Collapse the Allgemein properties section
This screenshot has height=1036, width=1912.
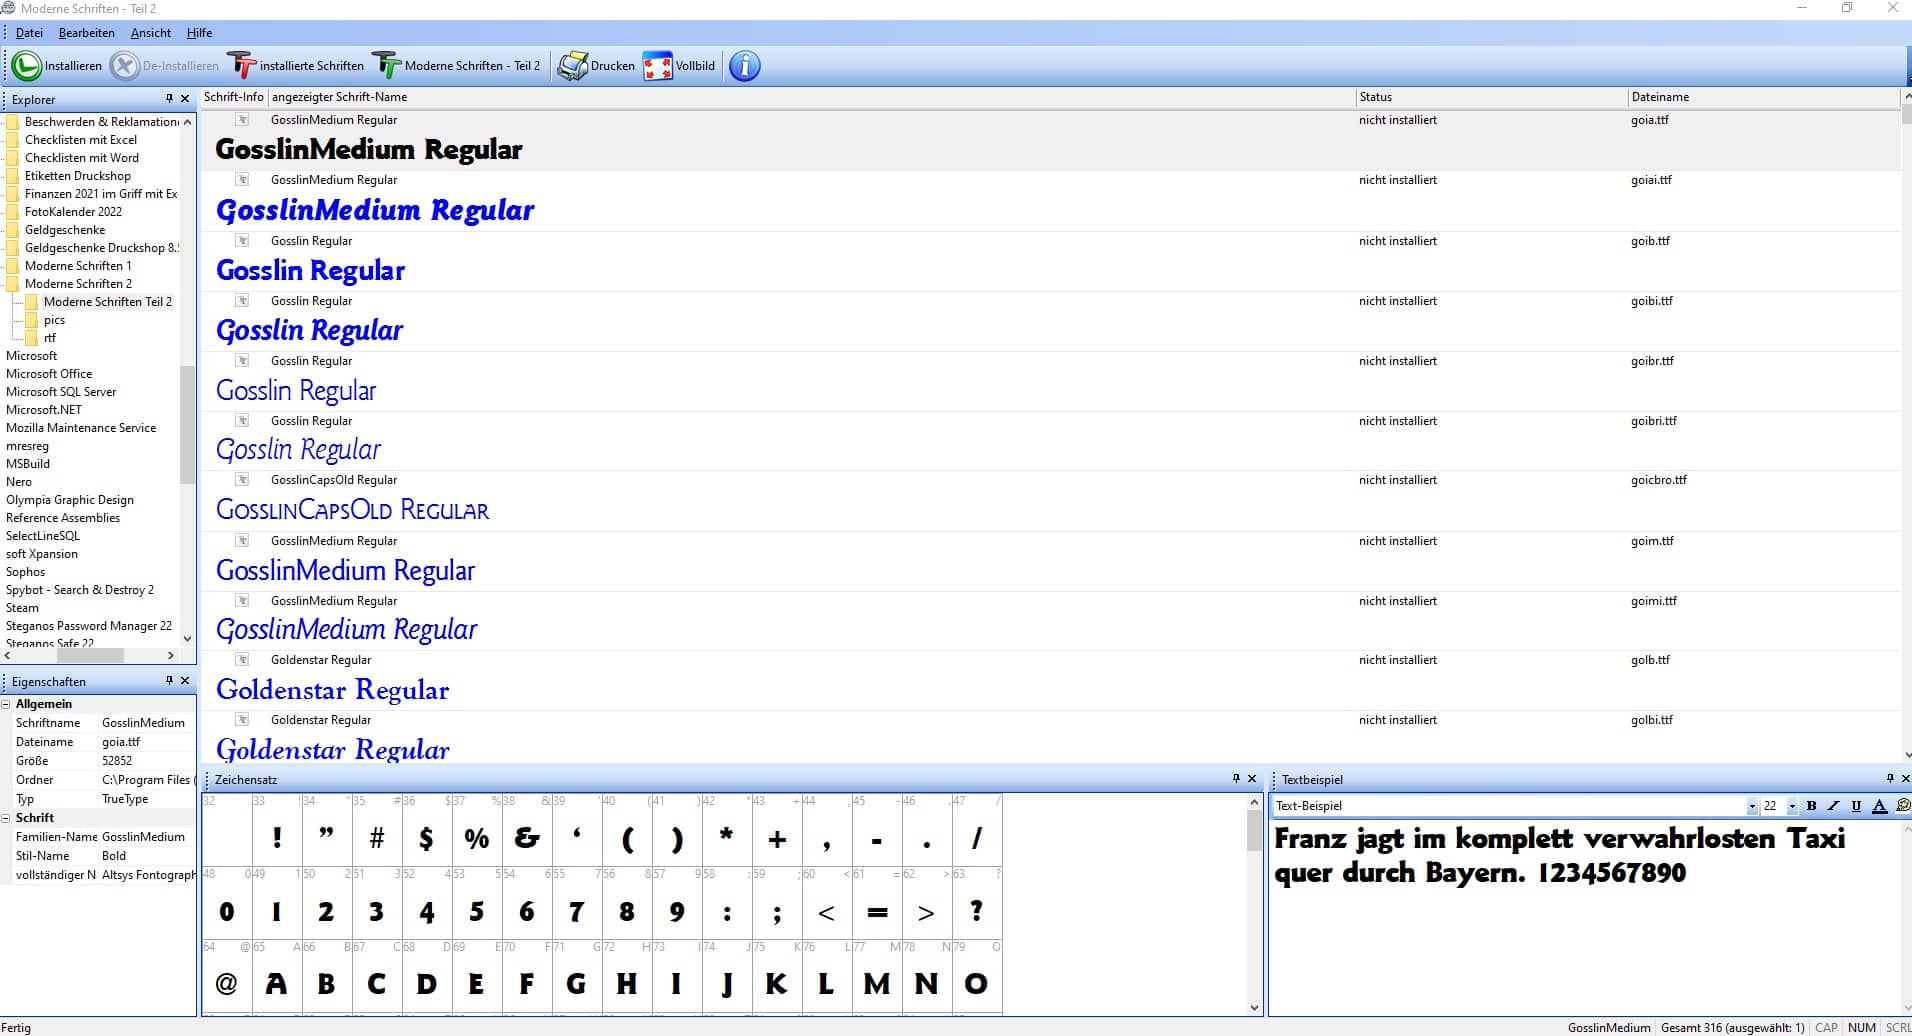[x=6, y=704]
